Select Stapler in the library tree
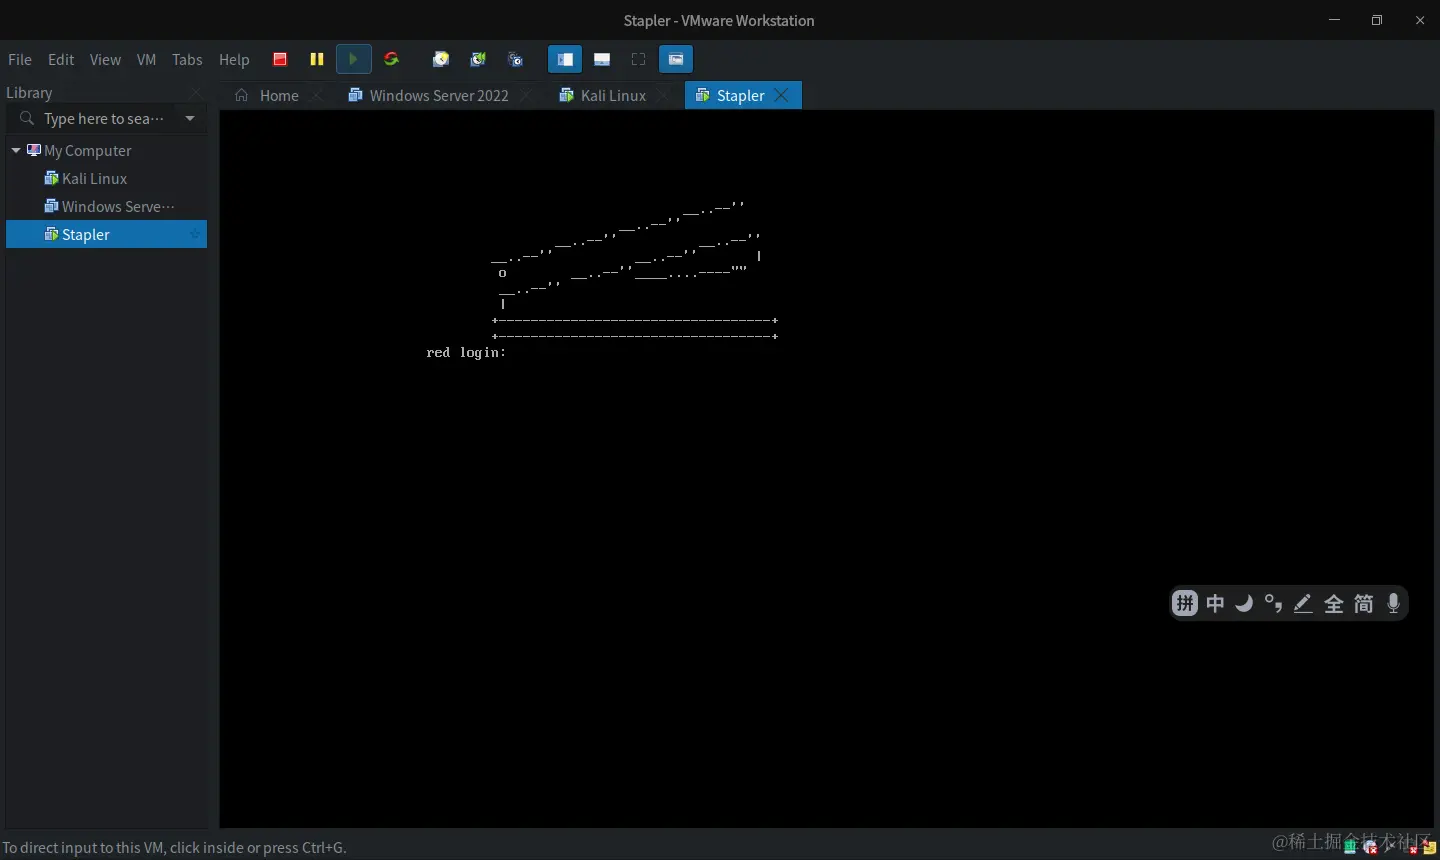Viewport: 1440px width, 860px height. [106, 234]
